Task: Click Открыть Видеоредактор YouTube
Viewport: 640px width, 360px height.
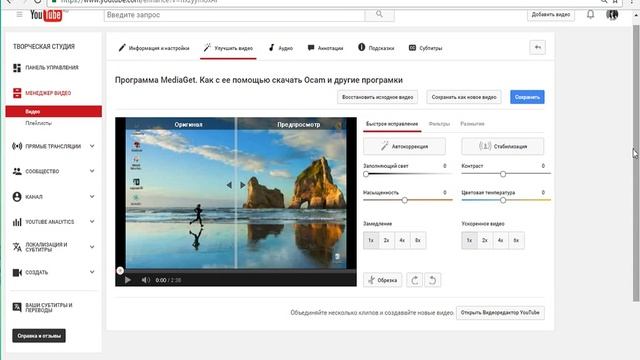Action: (x=500, y=313)
